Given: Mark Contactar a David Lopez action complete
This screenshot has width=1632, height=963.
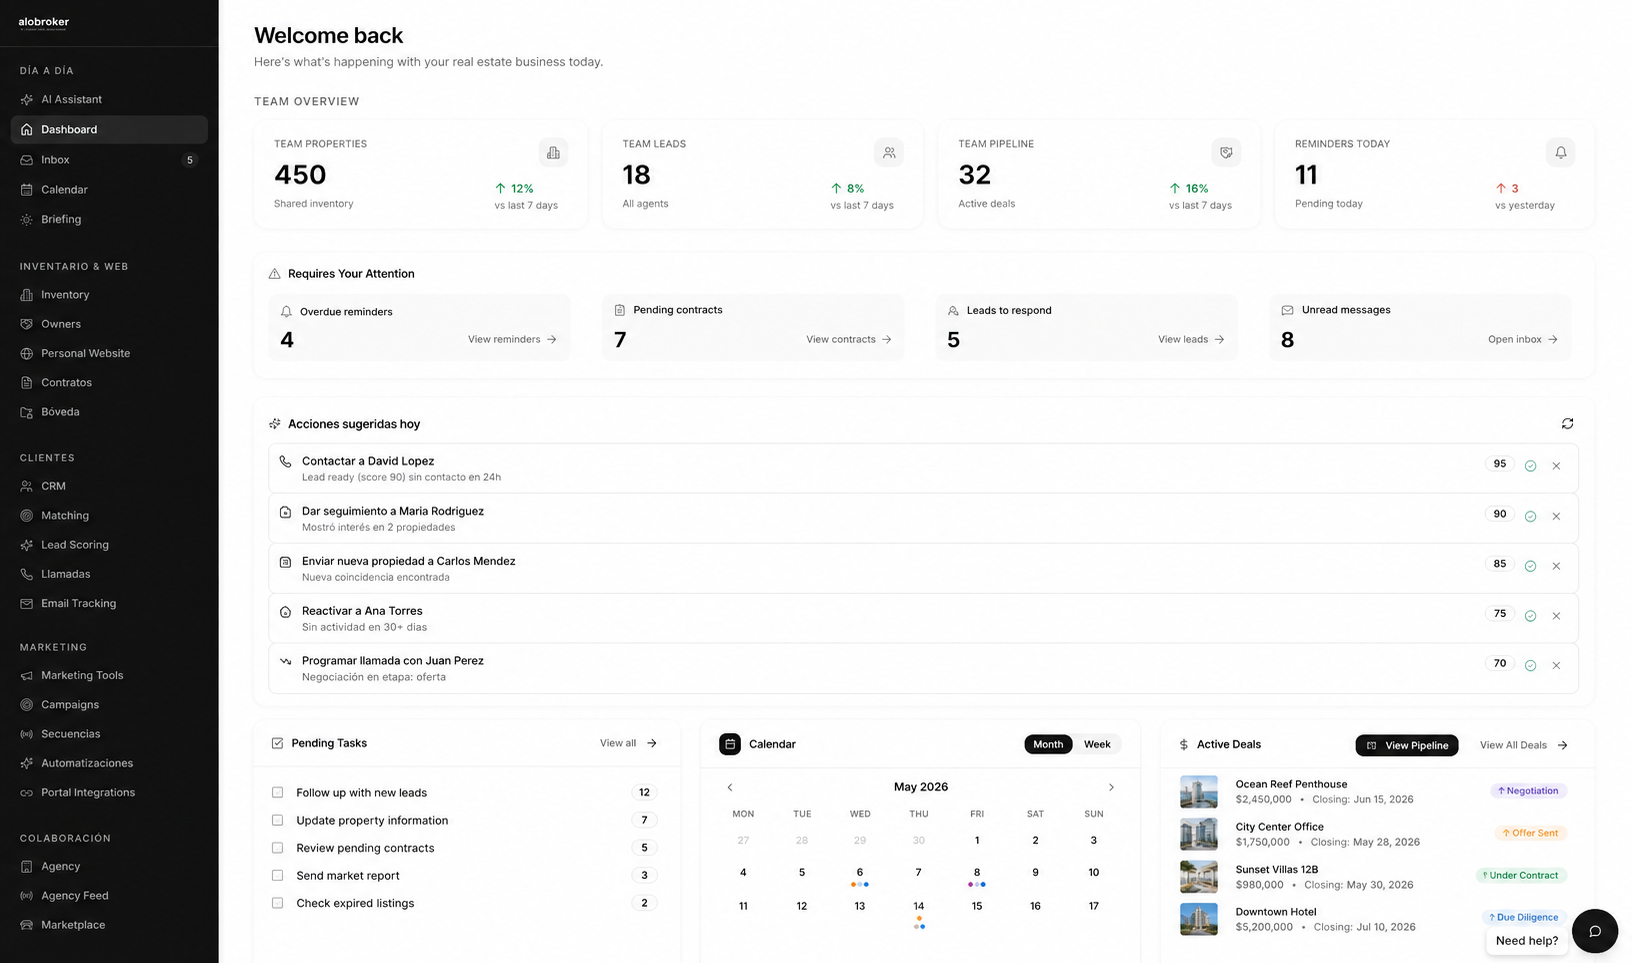Looking at the screenshot, I should 1530,466.
